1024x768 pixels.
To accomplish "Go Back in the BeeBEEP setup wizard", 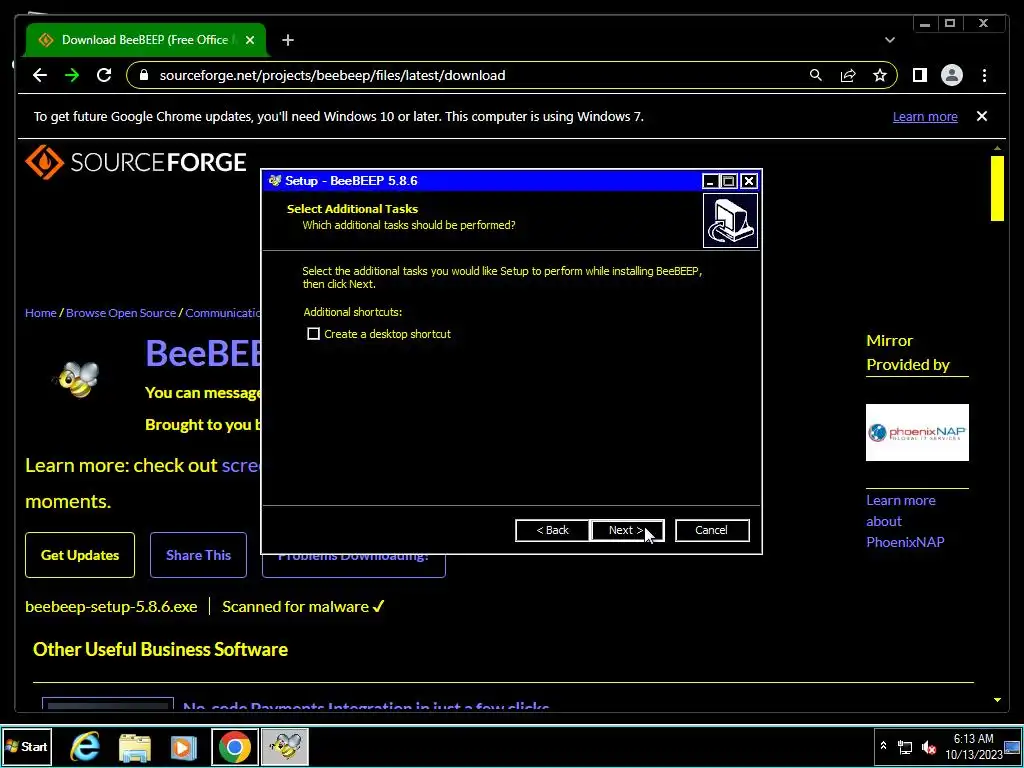I will coord(552,530).
